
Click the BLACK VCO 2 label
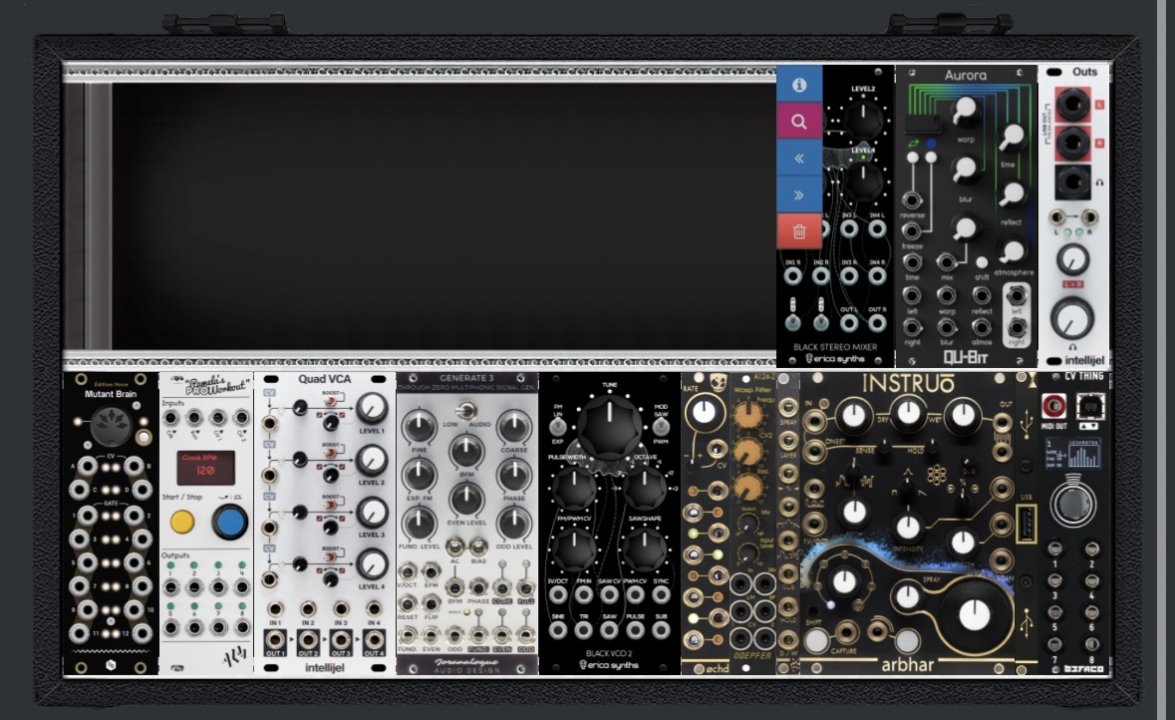point(609,653)
